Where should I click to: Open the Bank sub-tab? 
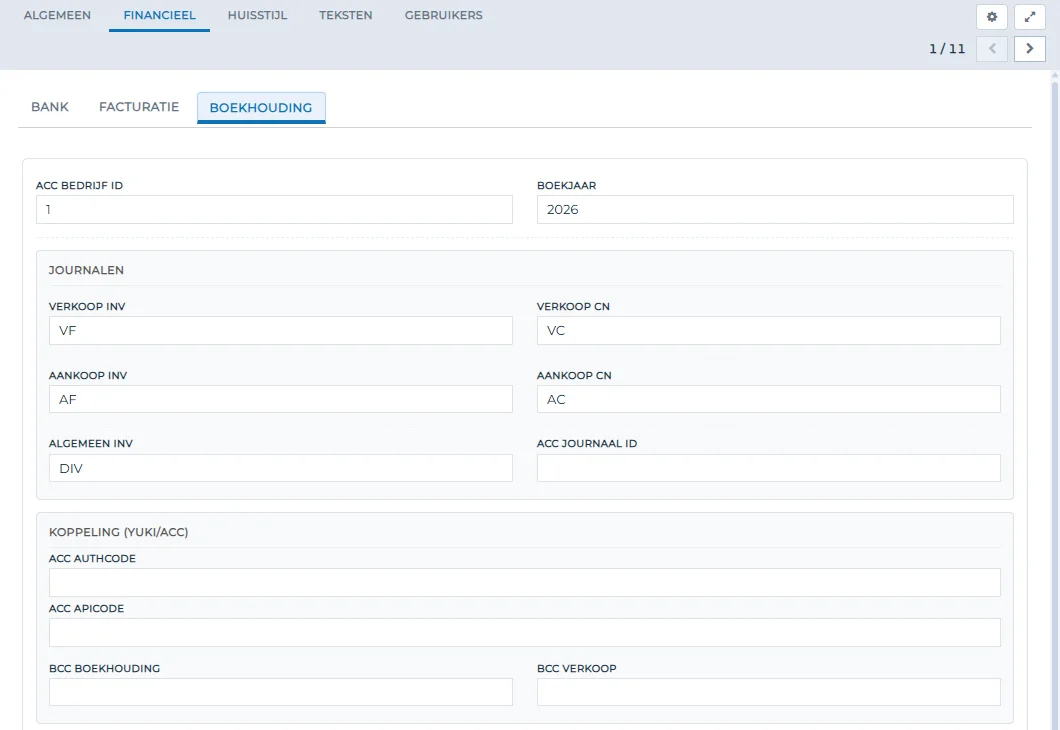50,107
